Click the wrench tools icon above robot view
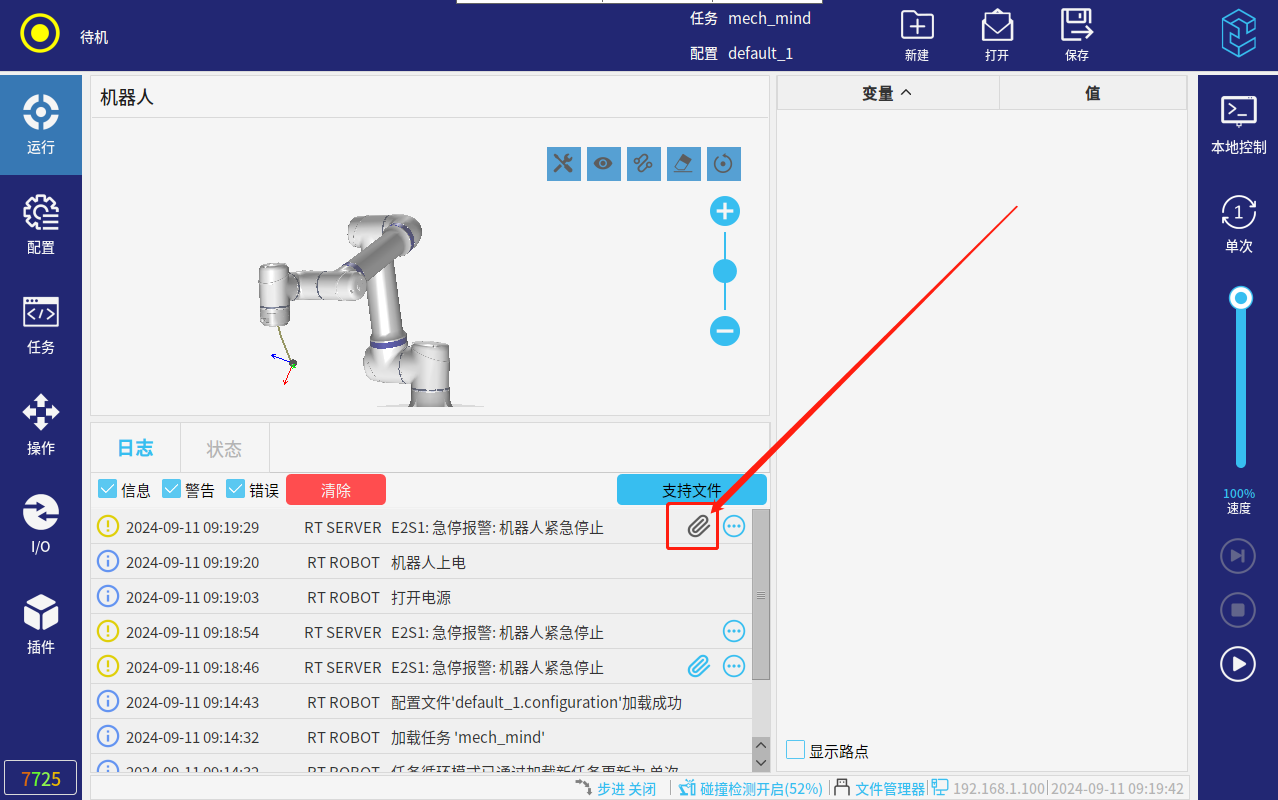The image size is (1278, 800). (564, 164)
